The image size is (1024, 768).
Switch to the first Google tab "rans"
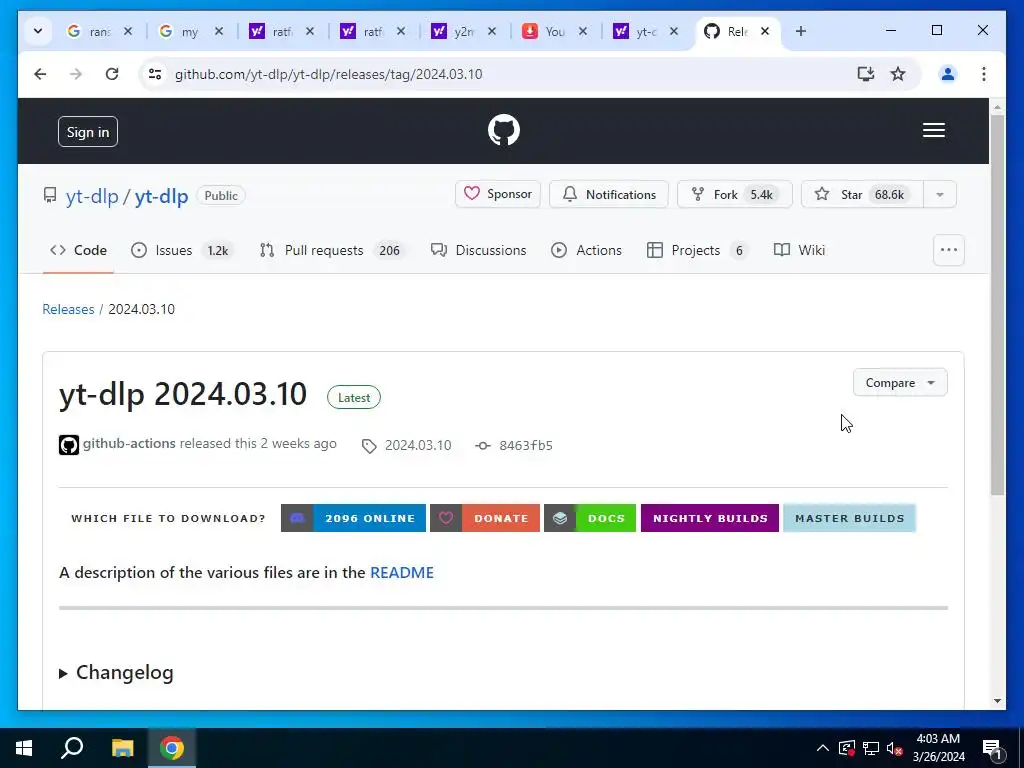(x=99, y=31)
